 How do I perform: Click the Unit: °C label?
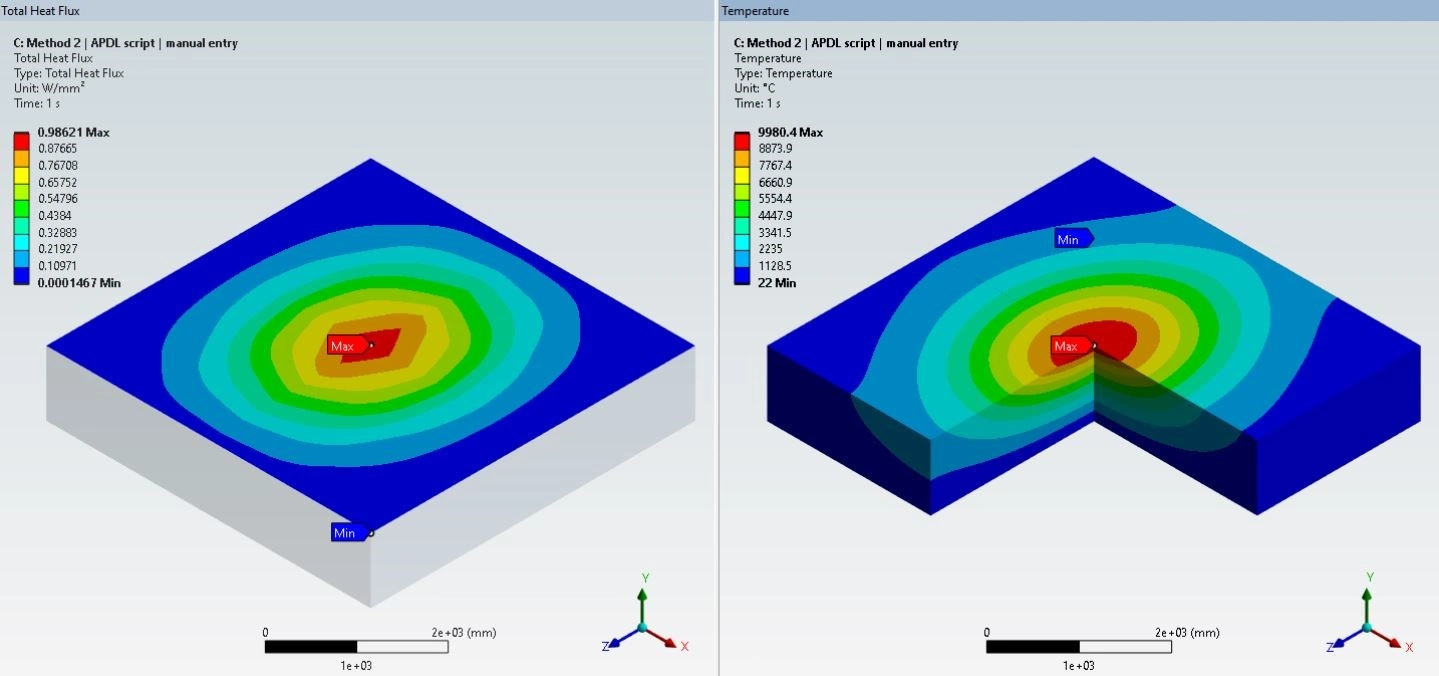(755, 88)
